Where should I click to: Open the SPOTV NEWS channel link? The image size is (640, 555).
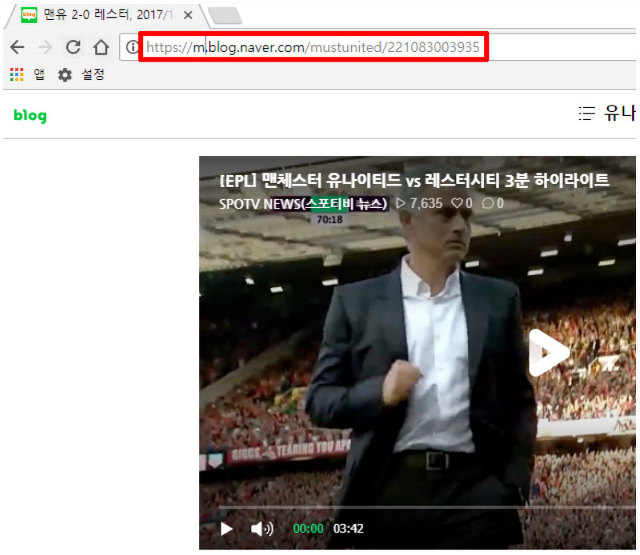303,203
